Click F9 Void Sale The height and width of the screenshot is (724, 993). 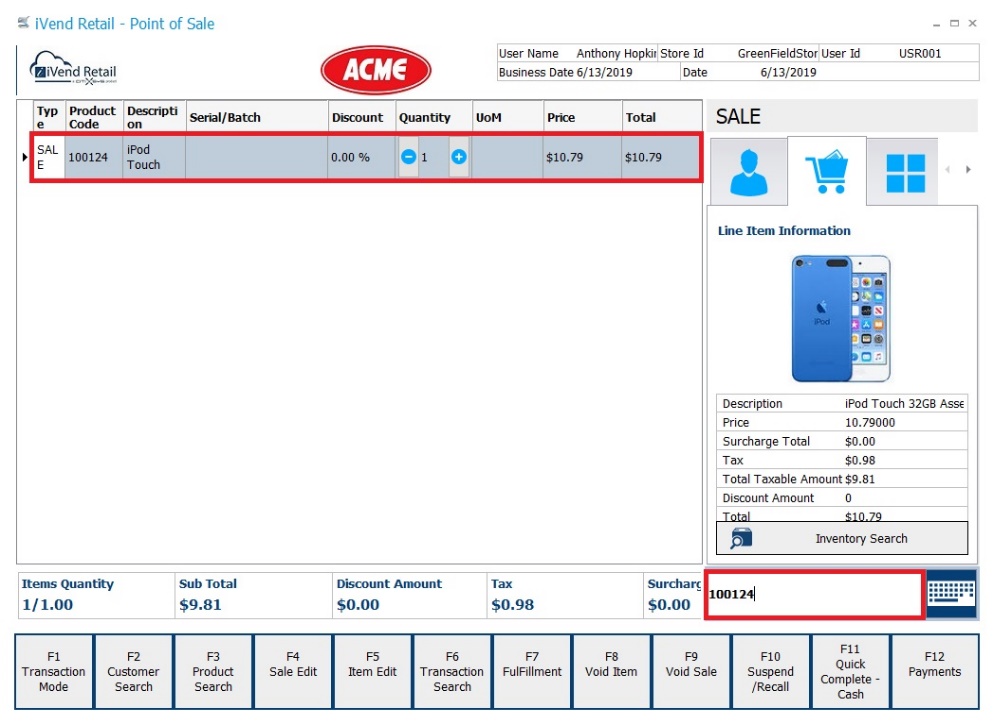pos(691,671)
